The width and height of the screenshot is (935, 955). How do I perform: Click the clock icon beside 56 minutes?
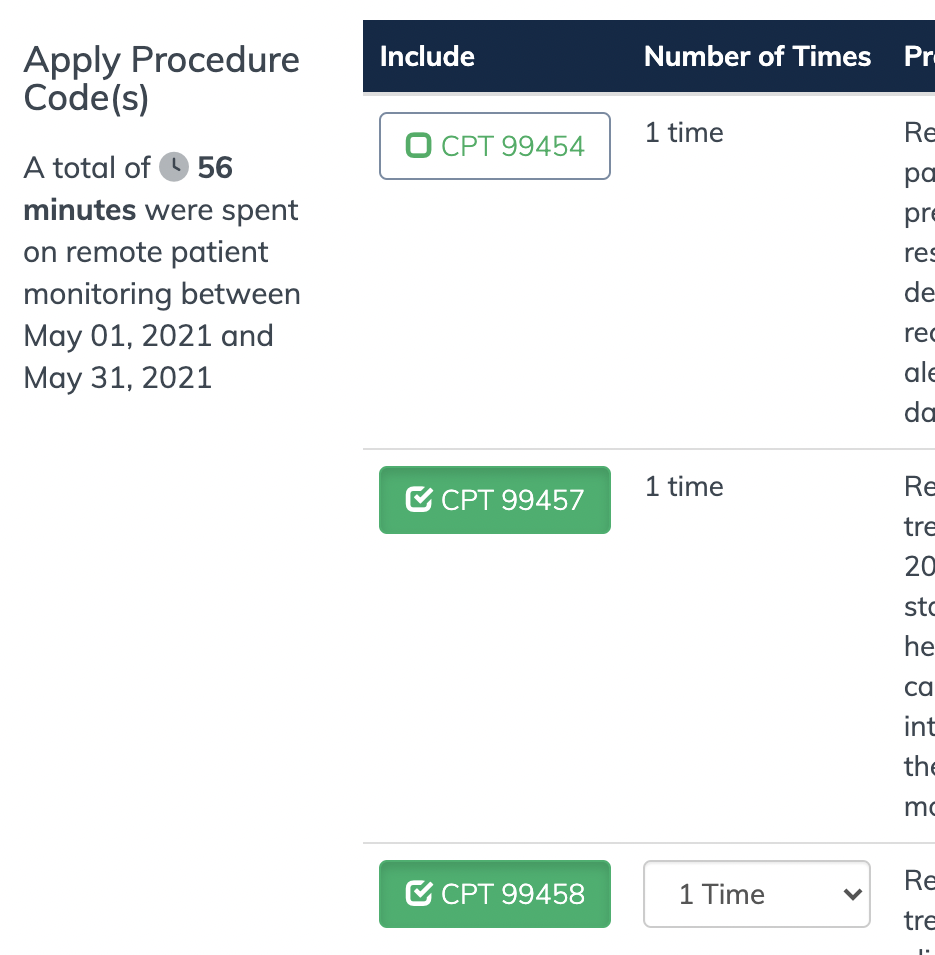coord(174,167)
